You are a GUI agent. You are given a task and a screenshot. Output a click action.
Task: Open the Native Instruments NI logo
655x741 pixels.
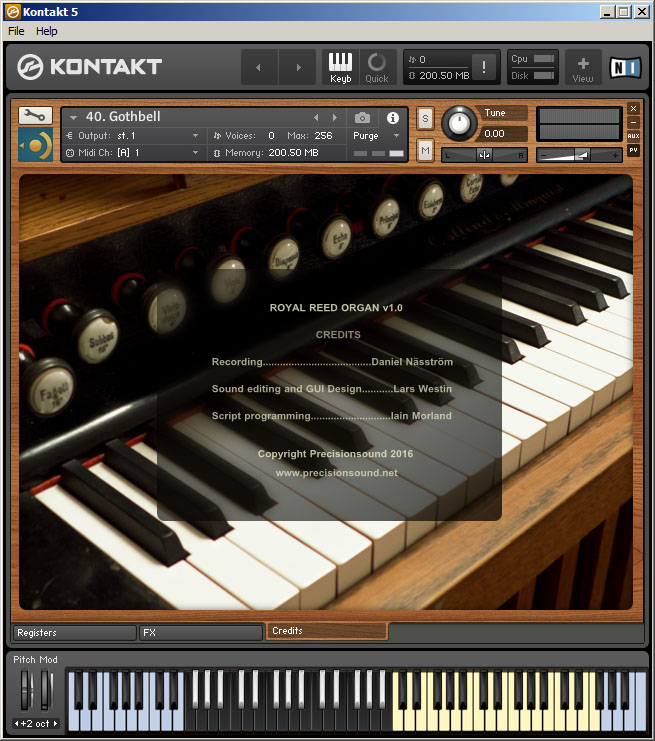click(625, 68)
